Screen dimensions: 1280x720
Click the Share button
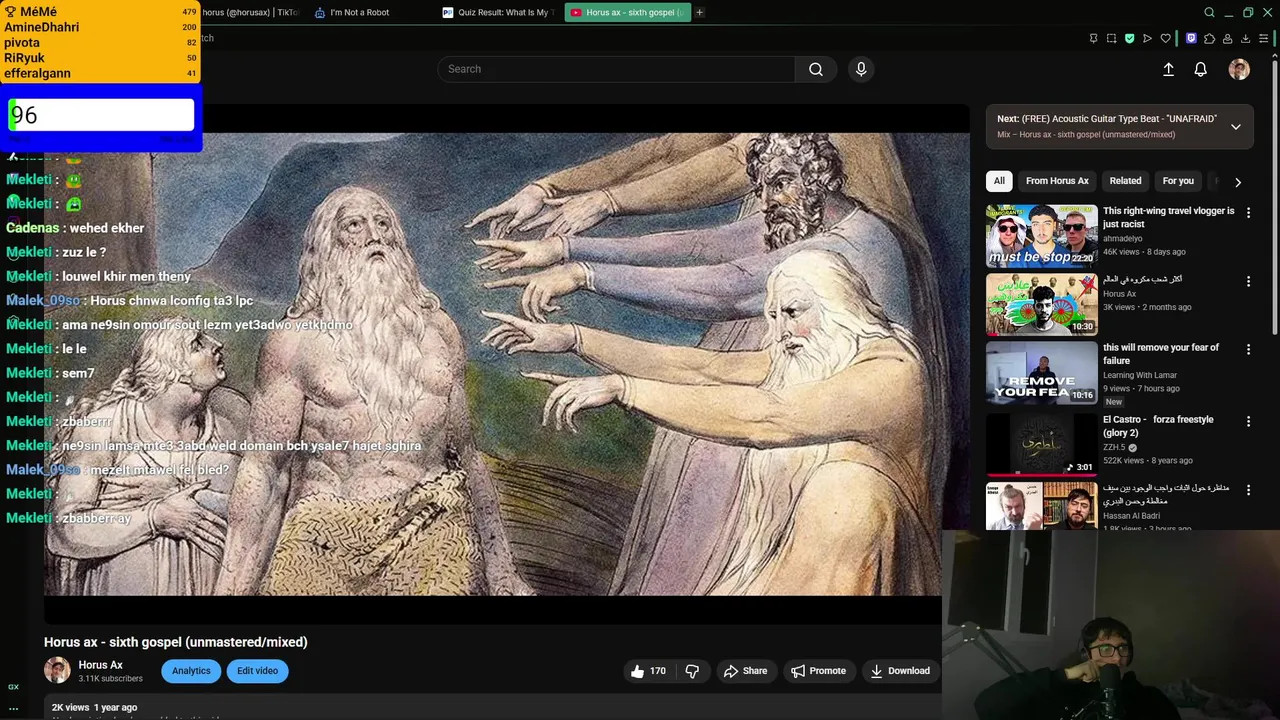pyautogui.click(x=746, y=671)
